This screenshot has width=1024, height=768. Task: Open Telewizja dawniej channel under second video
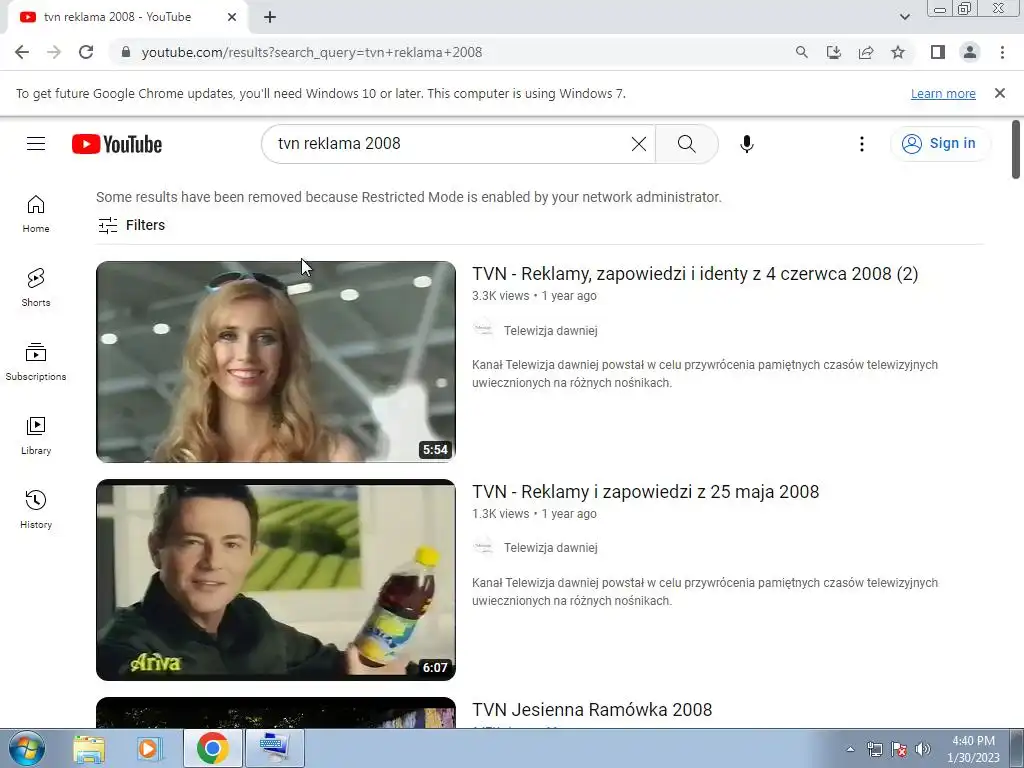[551, 548]
